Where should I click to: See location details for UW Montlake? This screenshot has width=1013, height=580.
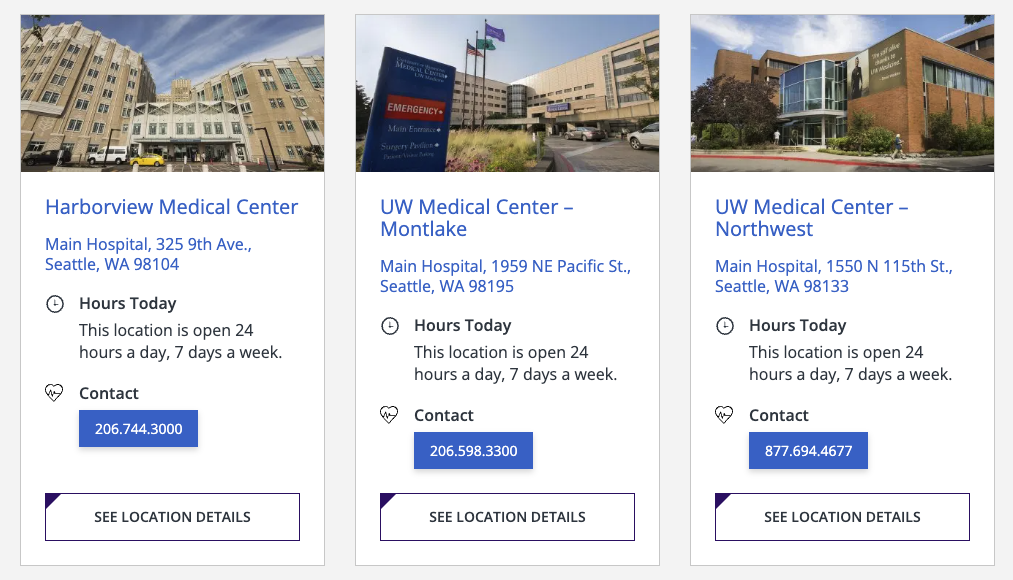click(507, 517)
